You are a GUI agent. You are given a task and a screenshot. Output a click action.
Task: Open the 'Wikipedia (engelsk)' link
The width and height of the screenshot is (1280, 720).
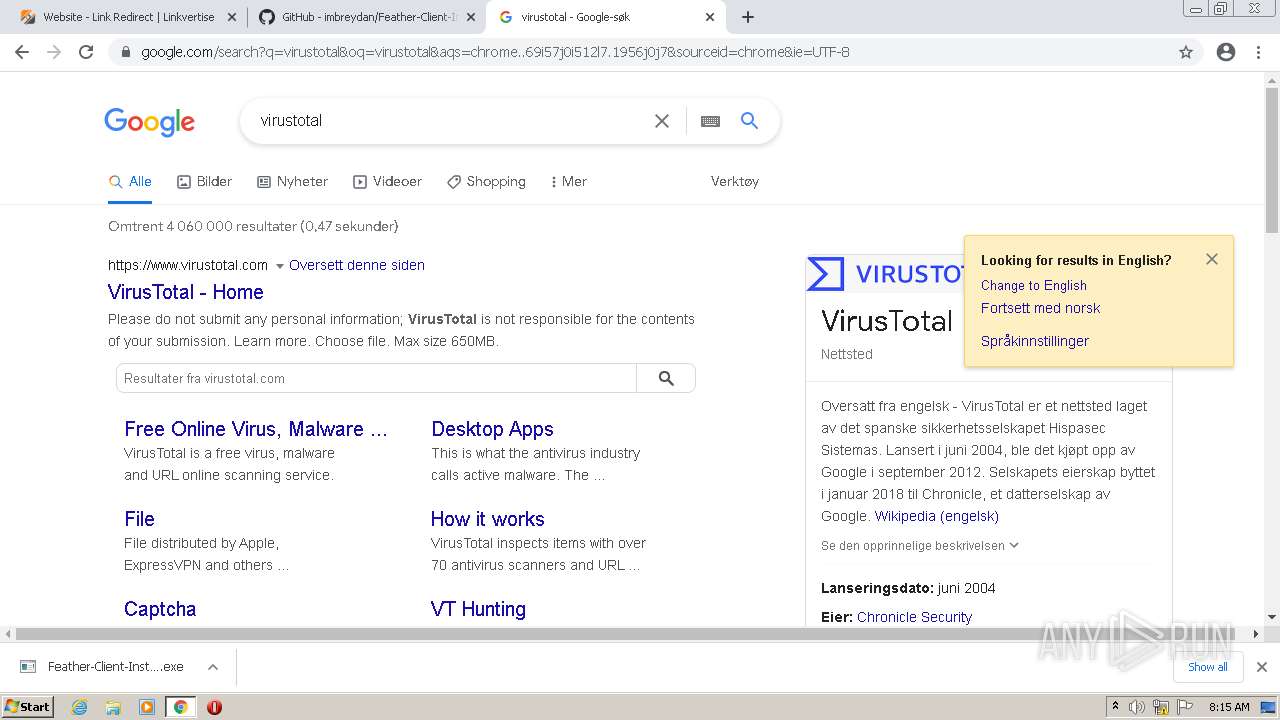click(x=937, y=516)
